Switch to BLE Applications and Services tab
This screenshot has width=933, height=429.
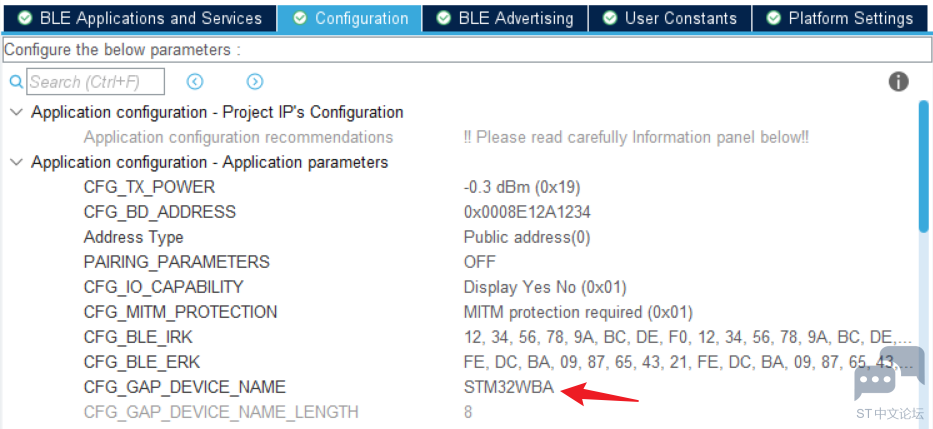(140, 18)
